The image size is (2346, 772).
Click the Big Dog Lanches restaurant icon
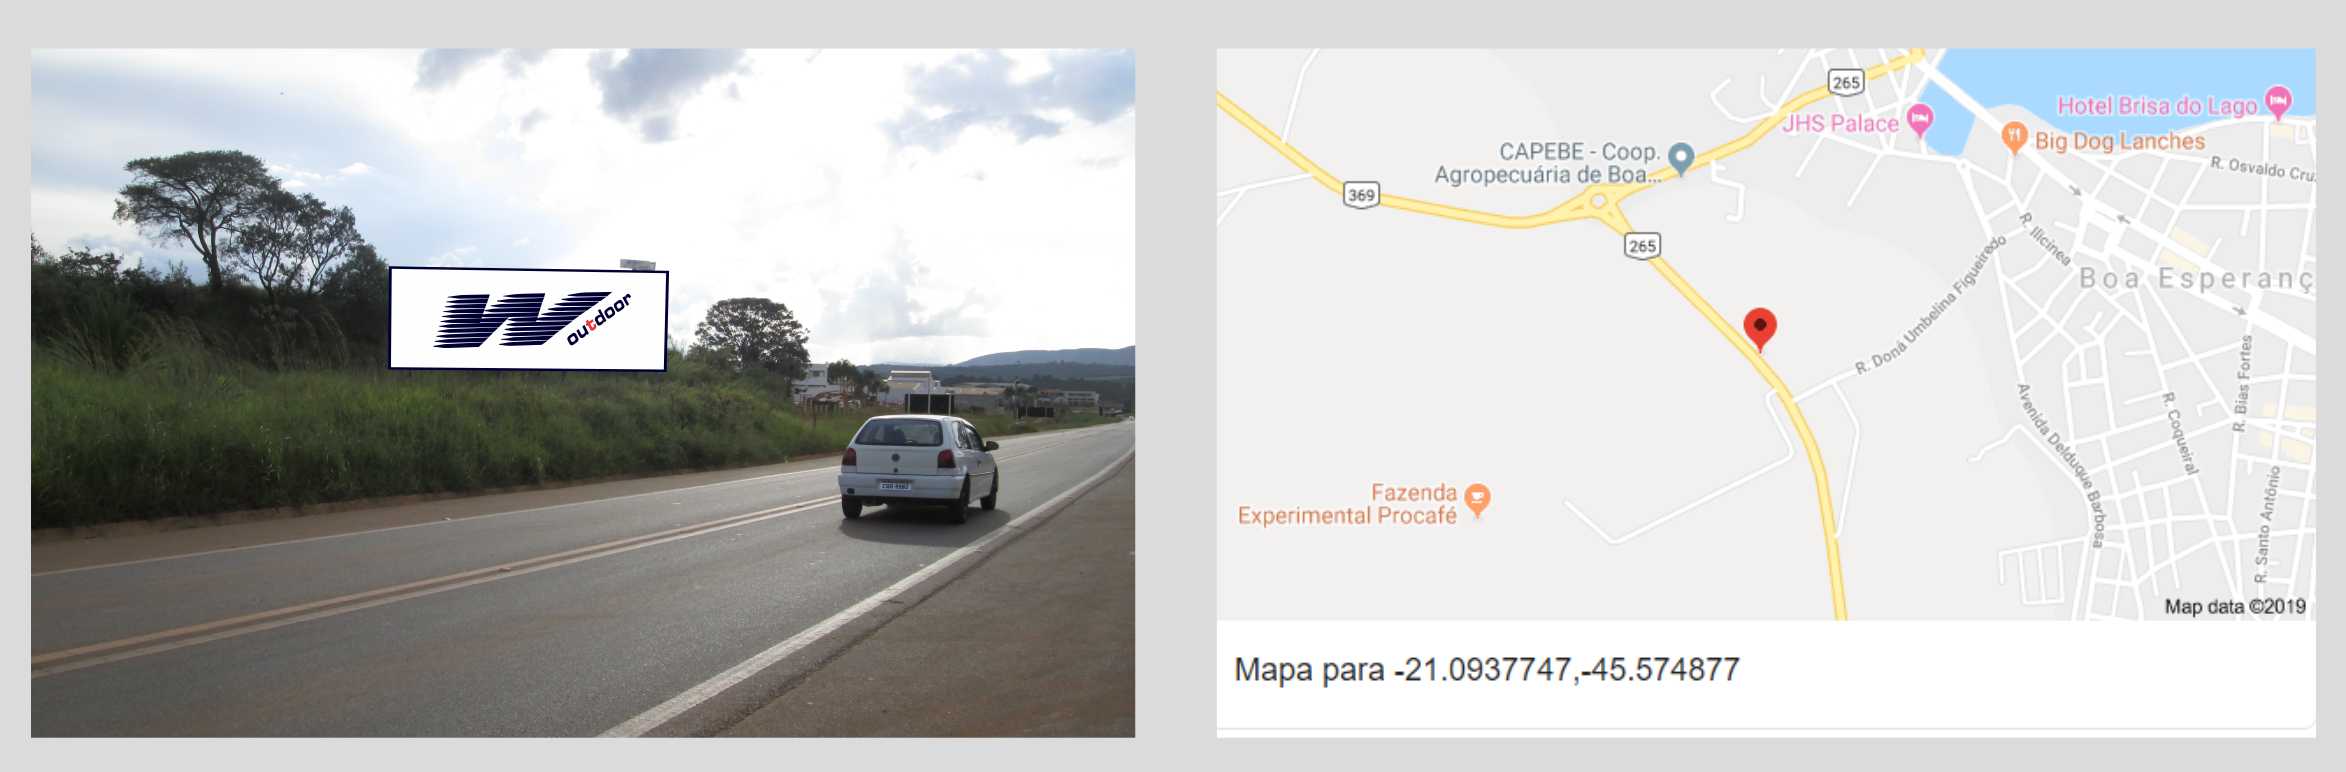click(2014, 138)
